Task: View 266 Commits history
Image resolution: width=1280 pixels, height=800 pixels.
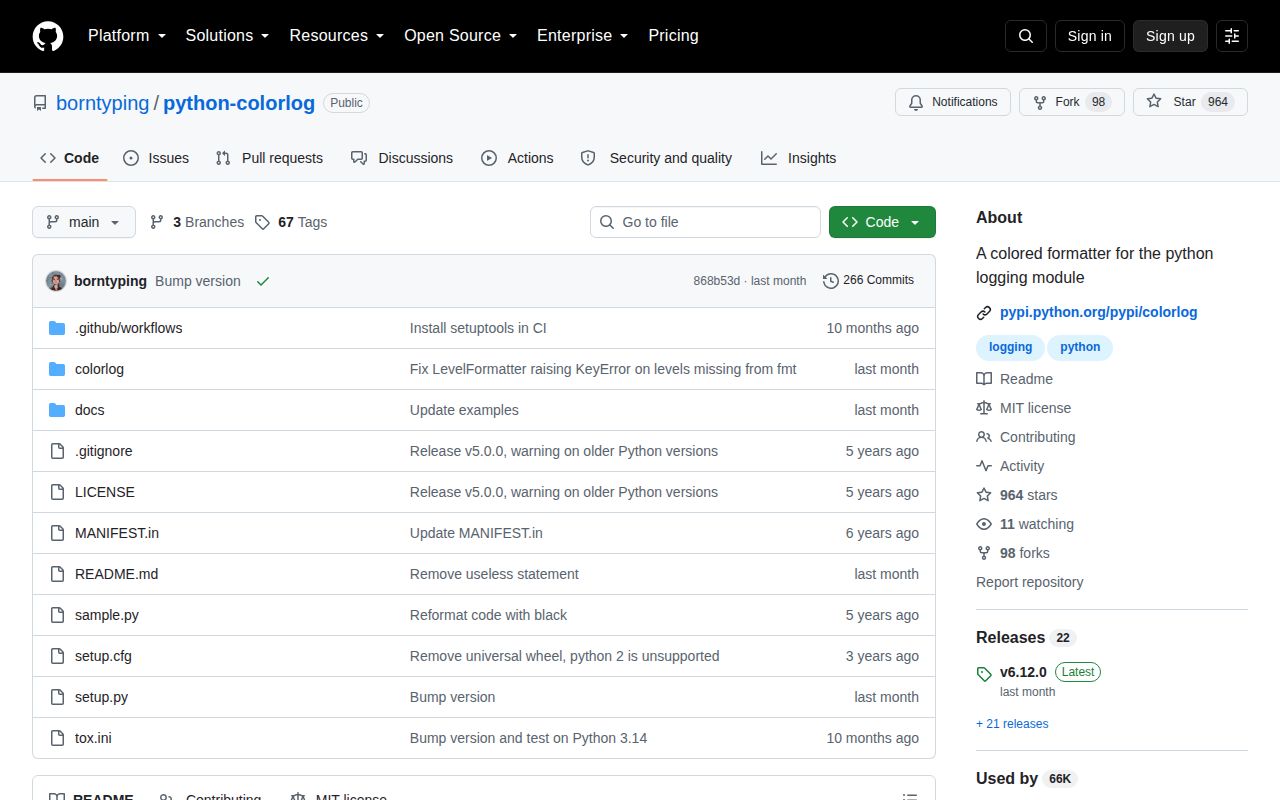Action: (x=868, y=281)
